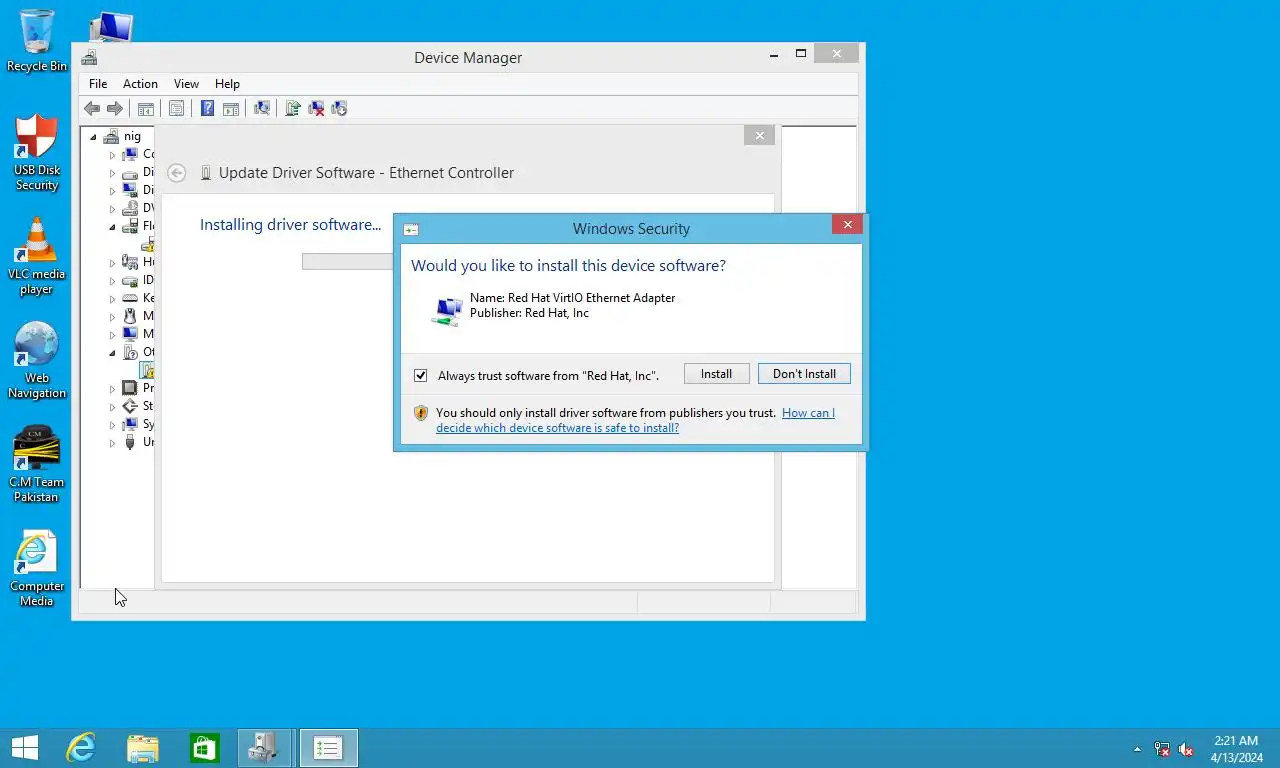Select the System devices icon in tree
The height and width of the screenshot is (768, 1280).
(130, 424)
